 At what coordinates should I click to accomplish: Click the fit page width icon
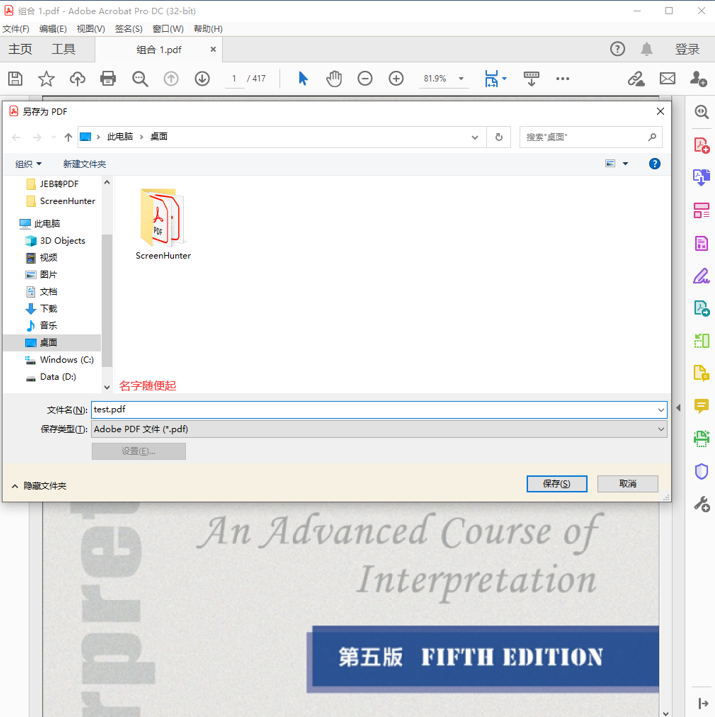pyautogui.click(x=491, y=79)
